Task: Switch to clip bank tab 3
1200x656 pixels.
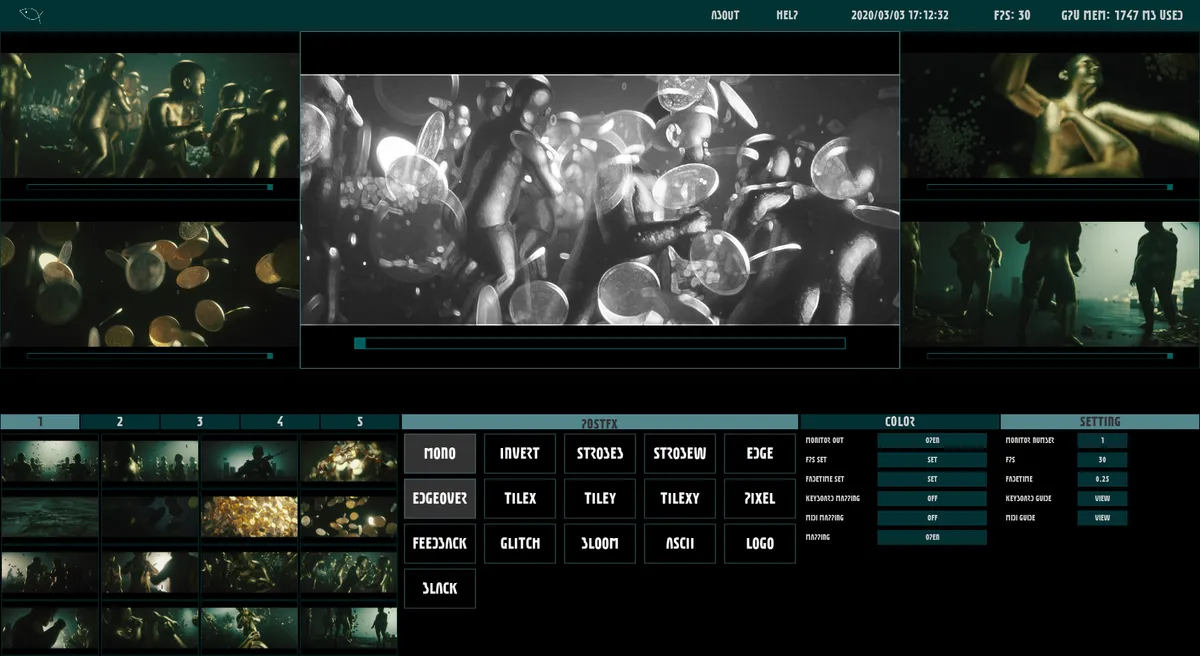Action: click(200, 422)
